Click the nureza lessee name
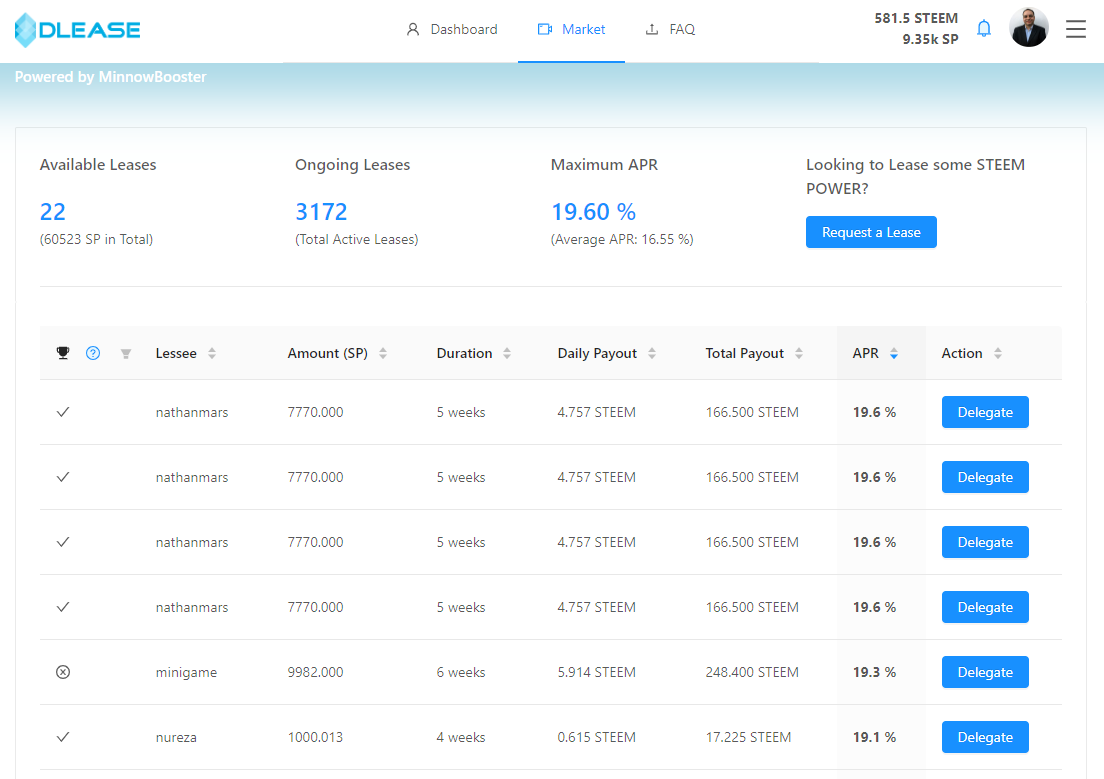This screenshot has height=779, width=1104. pyautogui.click(x=176, y=737)
